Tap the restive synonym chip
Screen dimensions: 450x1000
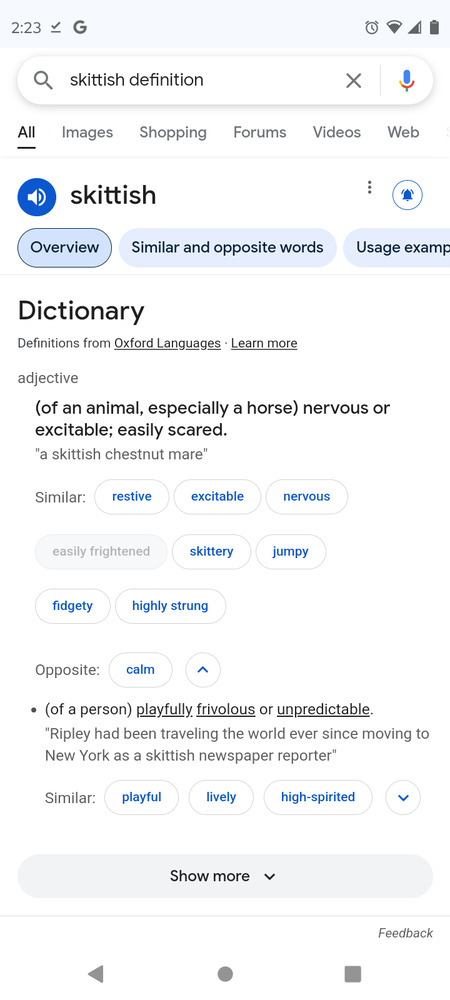click(132, 496)
